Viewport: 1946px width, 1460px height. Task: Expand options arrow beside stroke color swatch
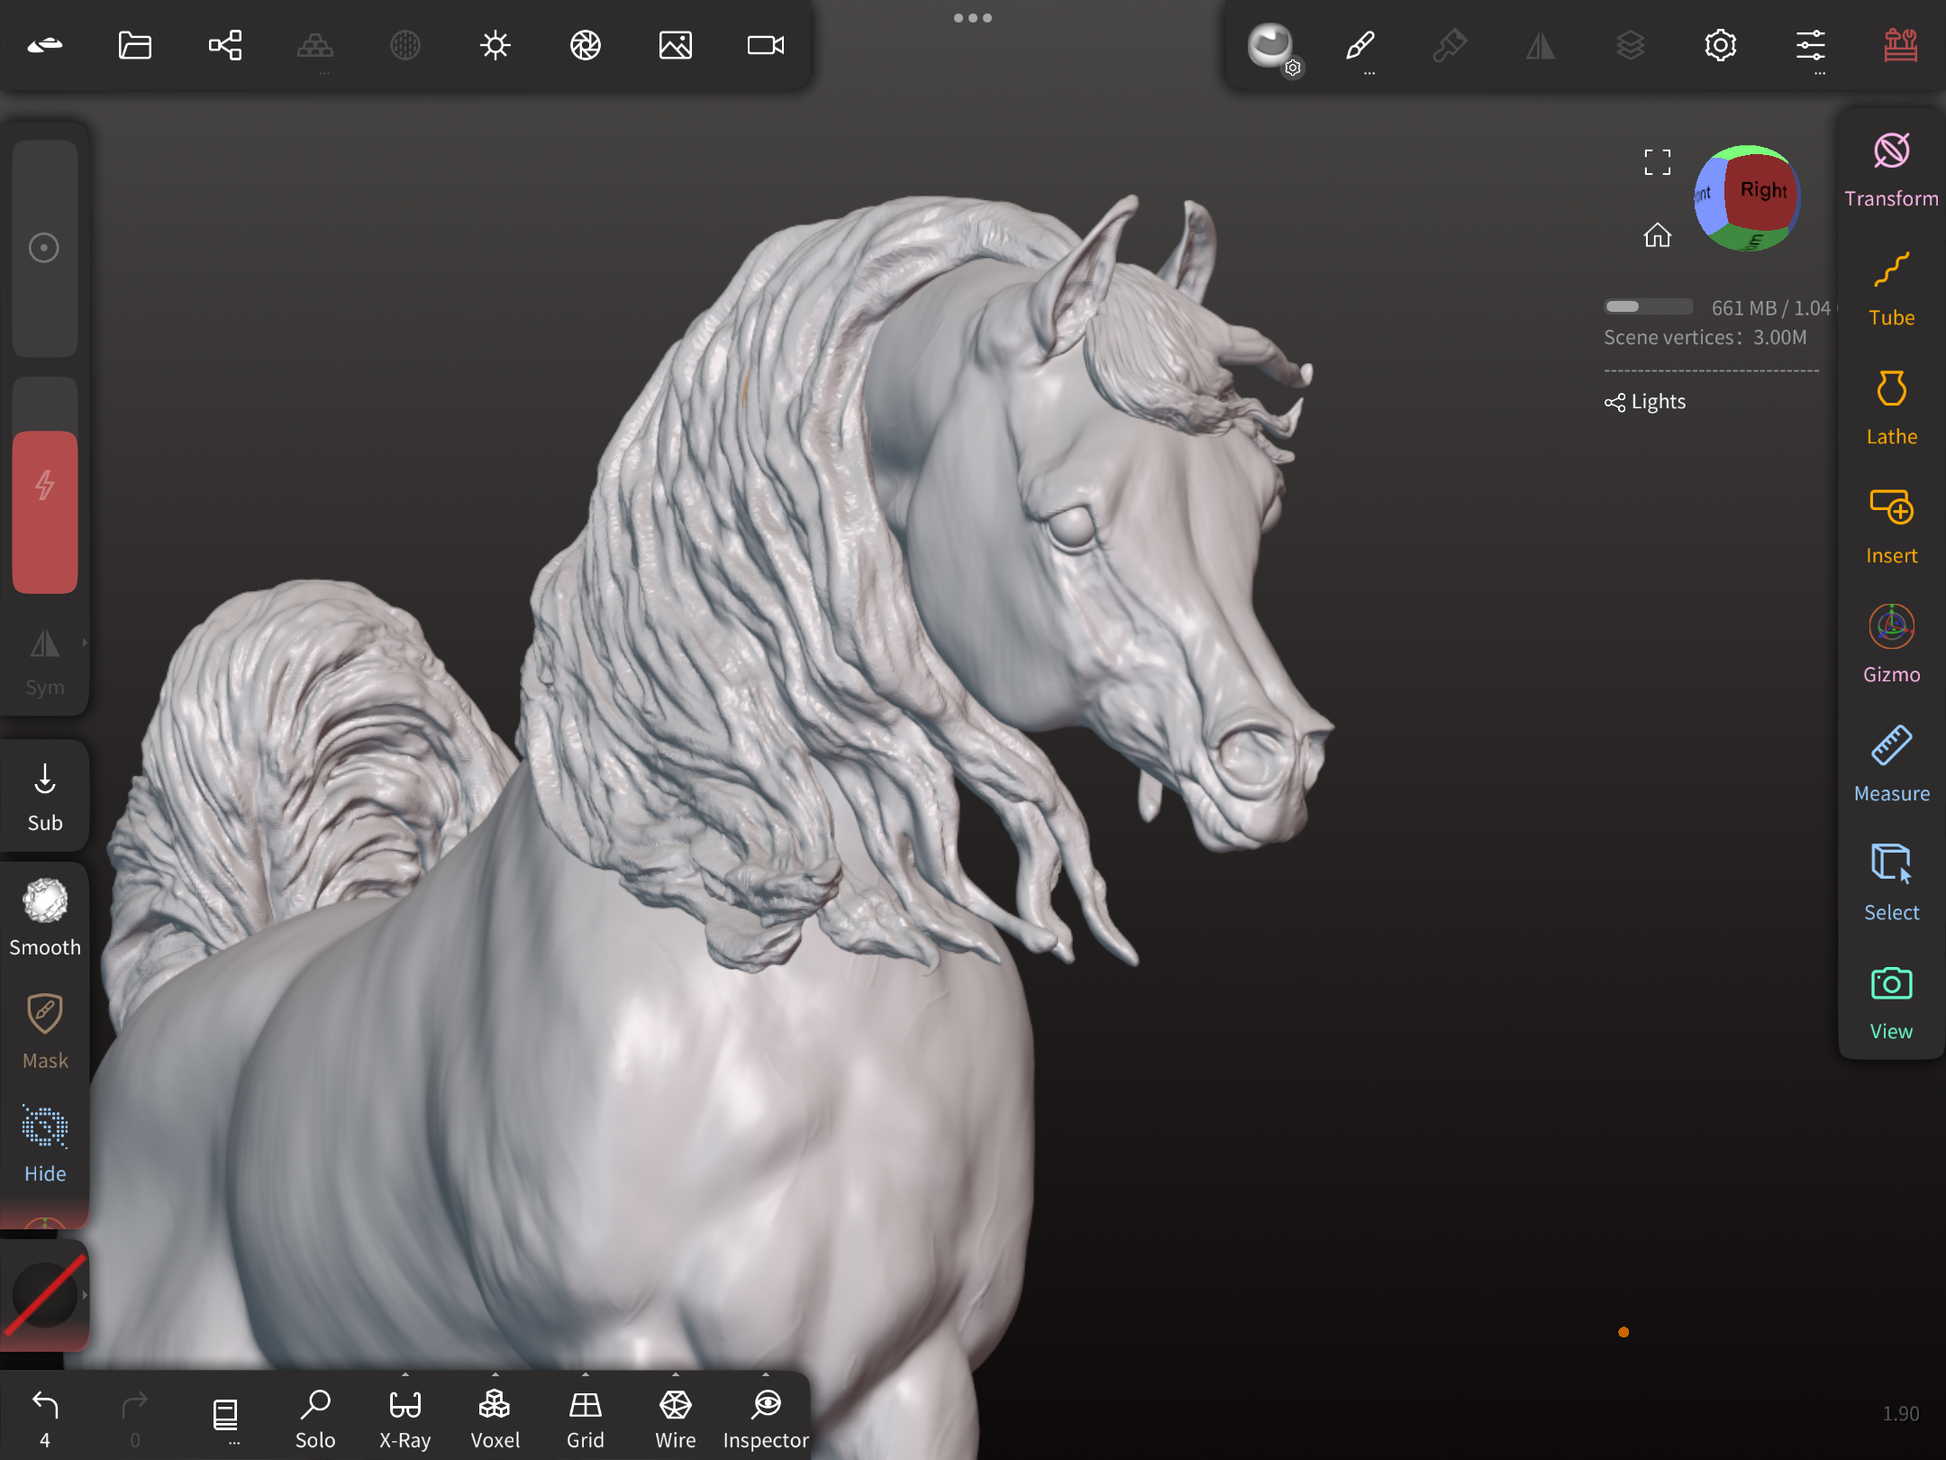pos(85,1295)
